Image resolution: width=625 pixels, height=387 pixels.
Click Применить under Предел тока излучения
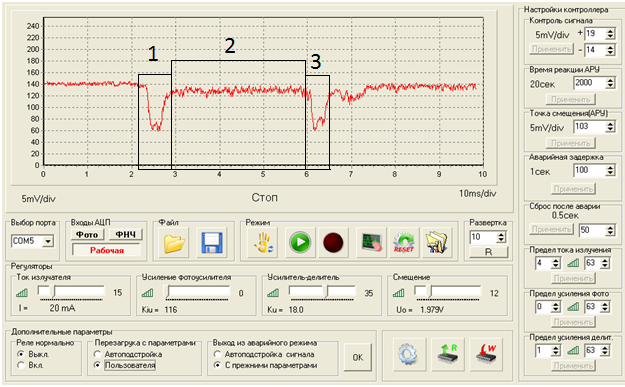(573, 278)
